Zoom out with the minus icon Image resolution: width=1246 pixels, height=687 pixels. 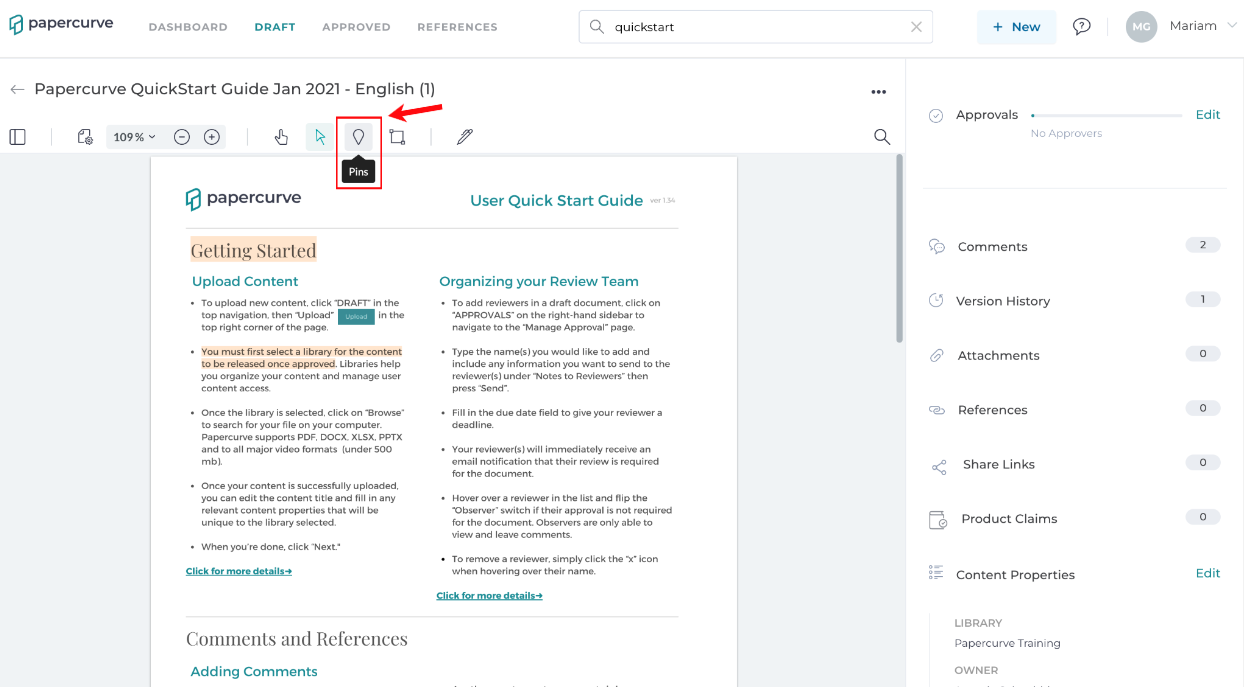click(x=182, y=137)
